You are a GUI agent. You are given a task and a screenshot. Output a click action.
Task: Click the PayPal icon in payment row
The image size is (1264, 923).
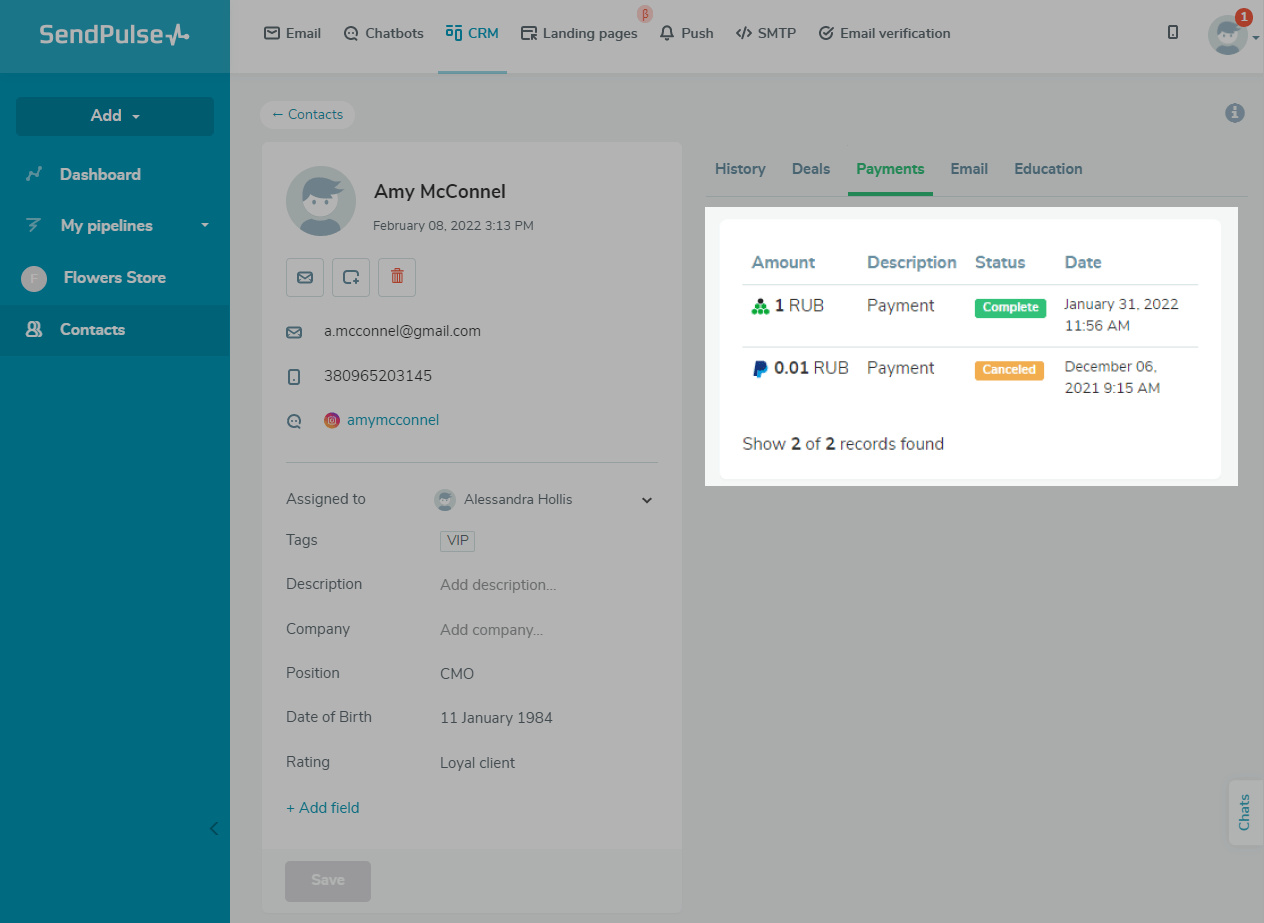[x=760, y=369]
